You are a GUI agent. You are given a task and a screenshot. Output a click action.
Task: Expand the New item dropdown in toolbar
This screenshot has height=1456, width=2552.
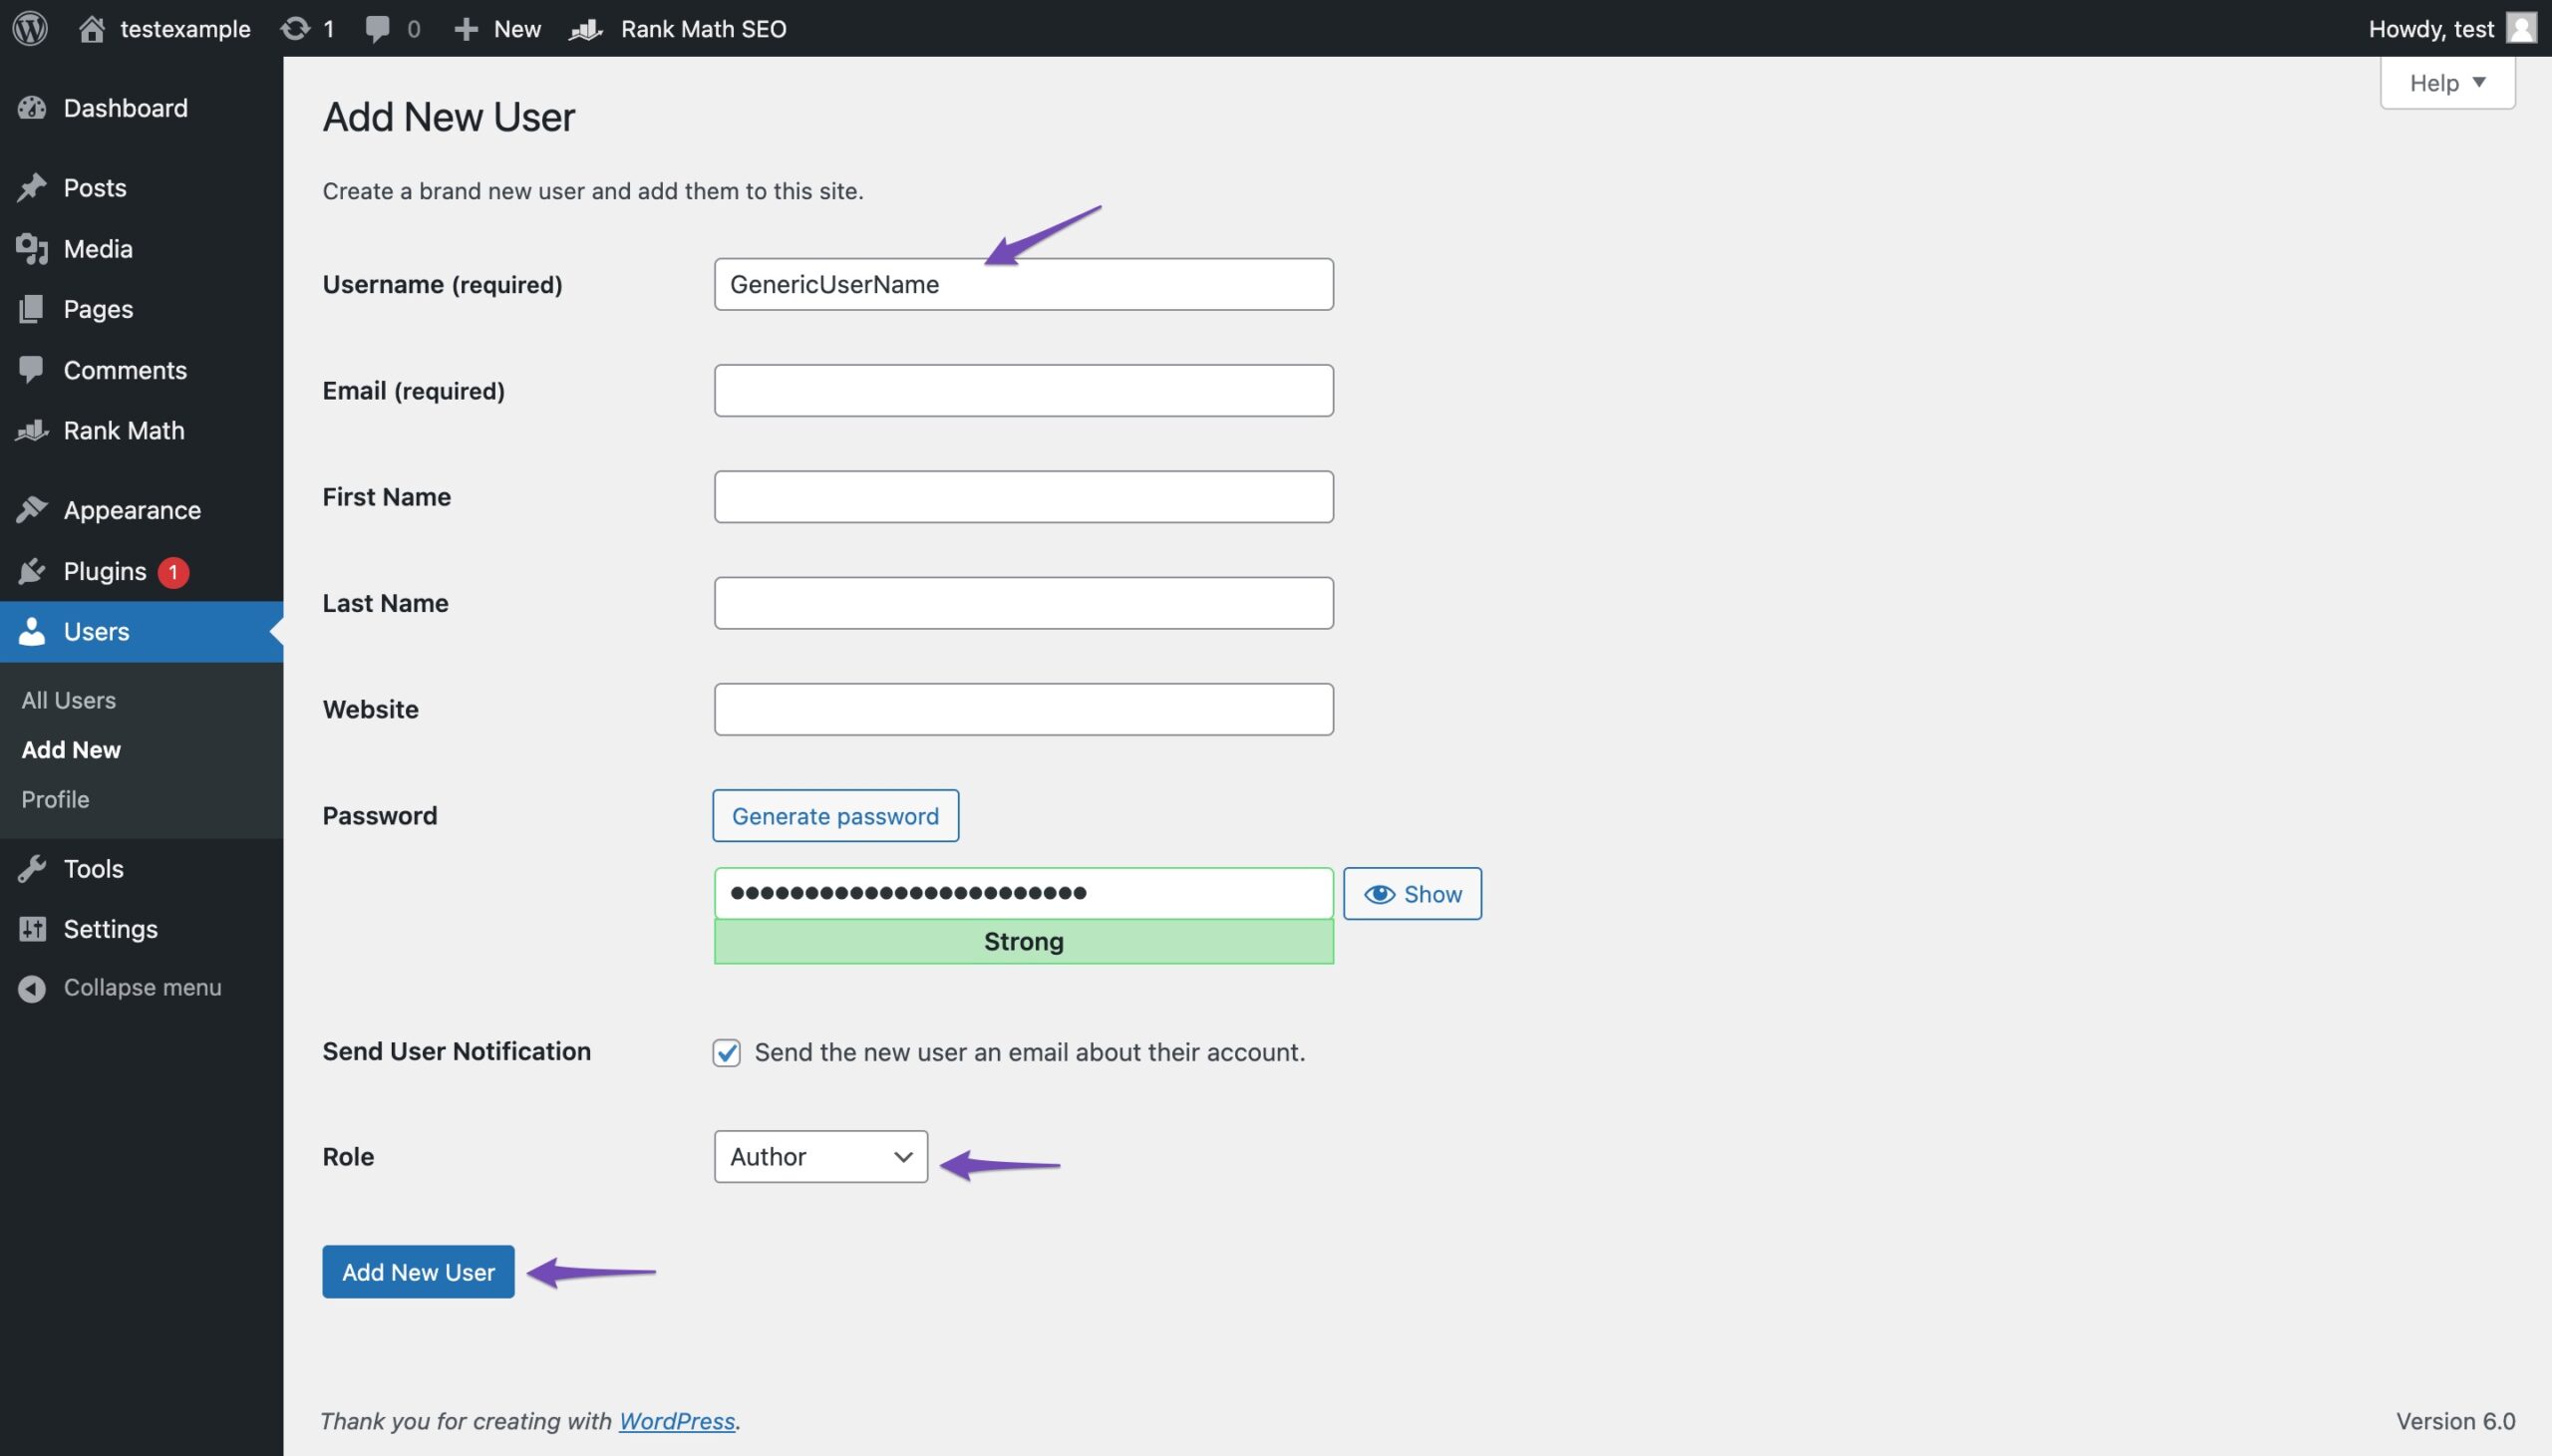496,26
